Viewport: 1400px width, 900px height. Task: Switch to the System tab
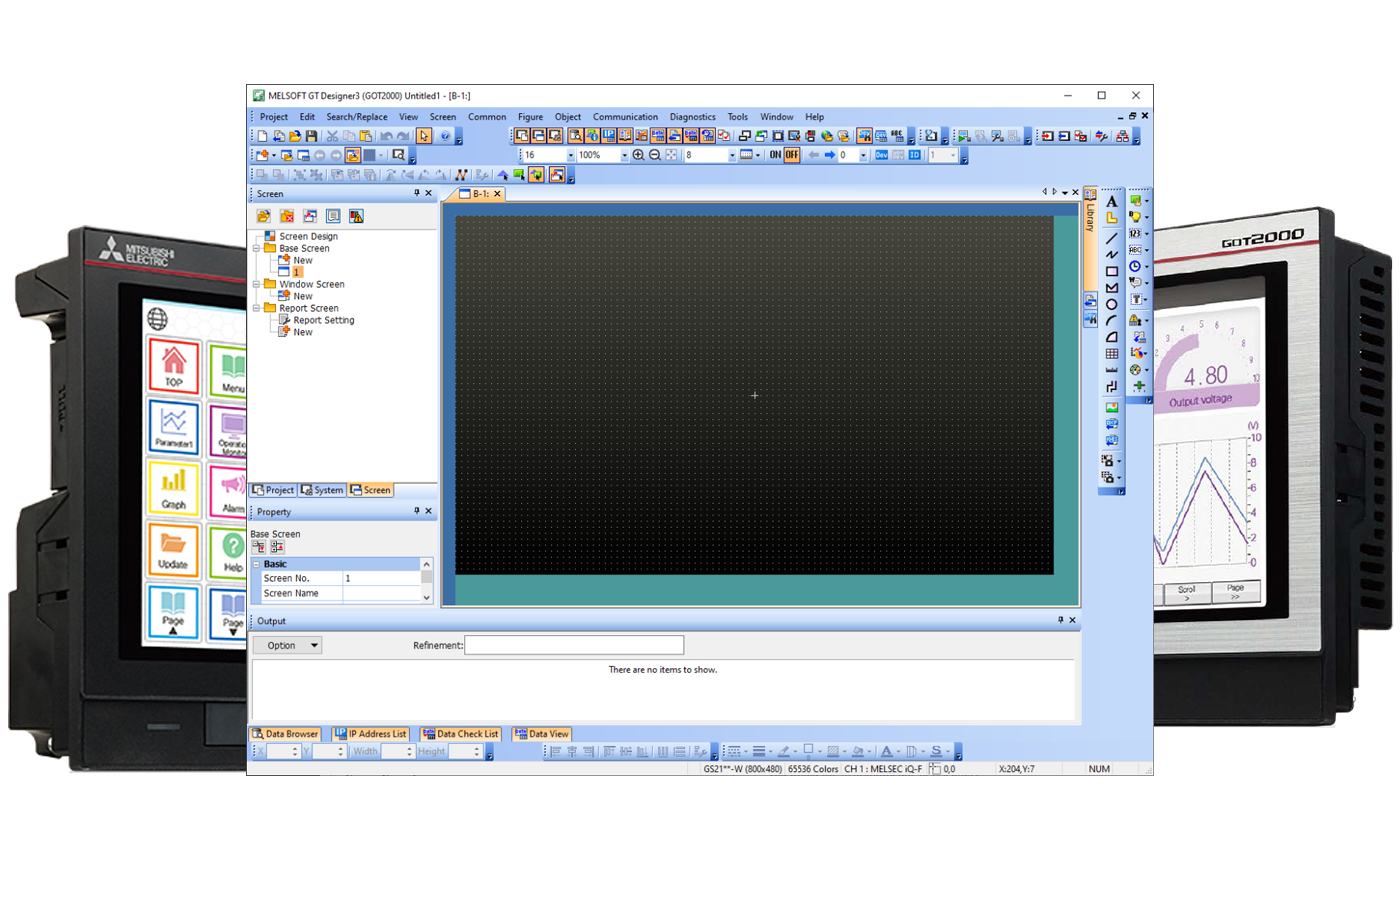tap(322, 490)
